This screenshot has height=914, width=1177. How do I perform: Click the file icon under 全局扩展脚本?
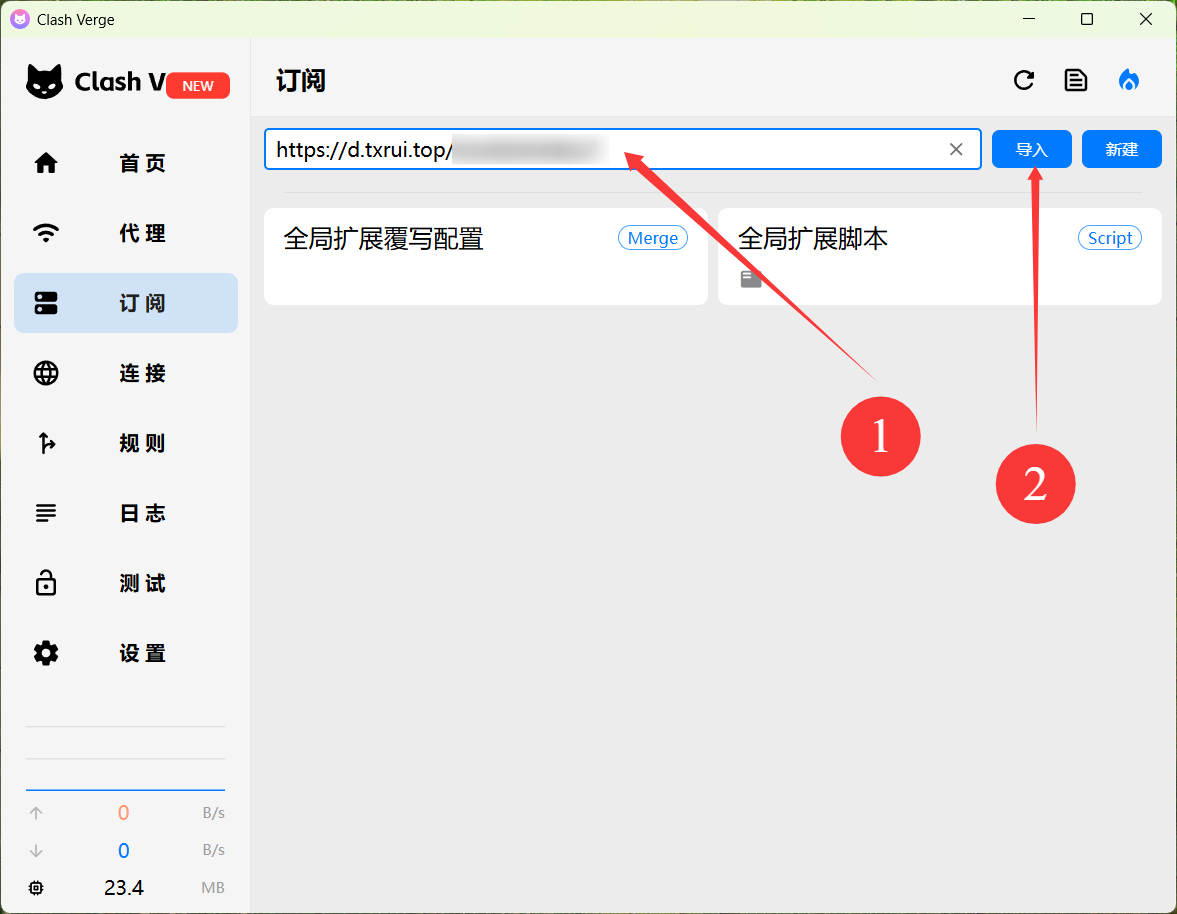750,279
